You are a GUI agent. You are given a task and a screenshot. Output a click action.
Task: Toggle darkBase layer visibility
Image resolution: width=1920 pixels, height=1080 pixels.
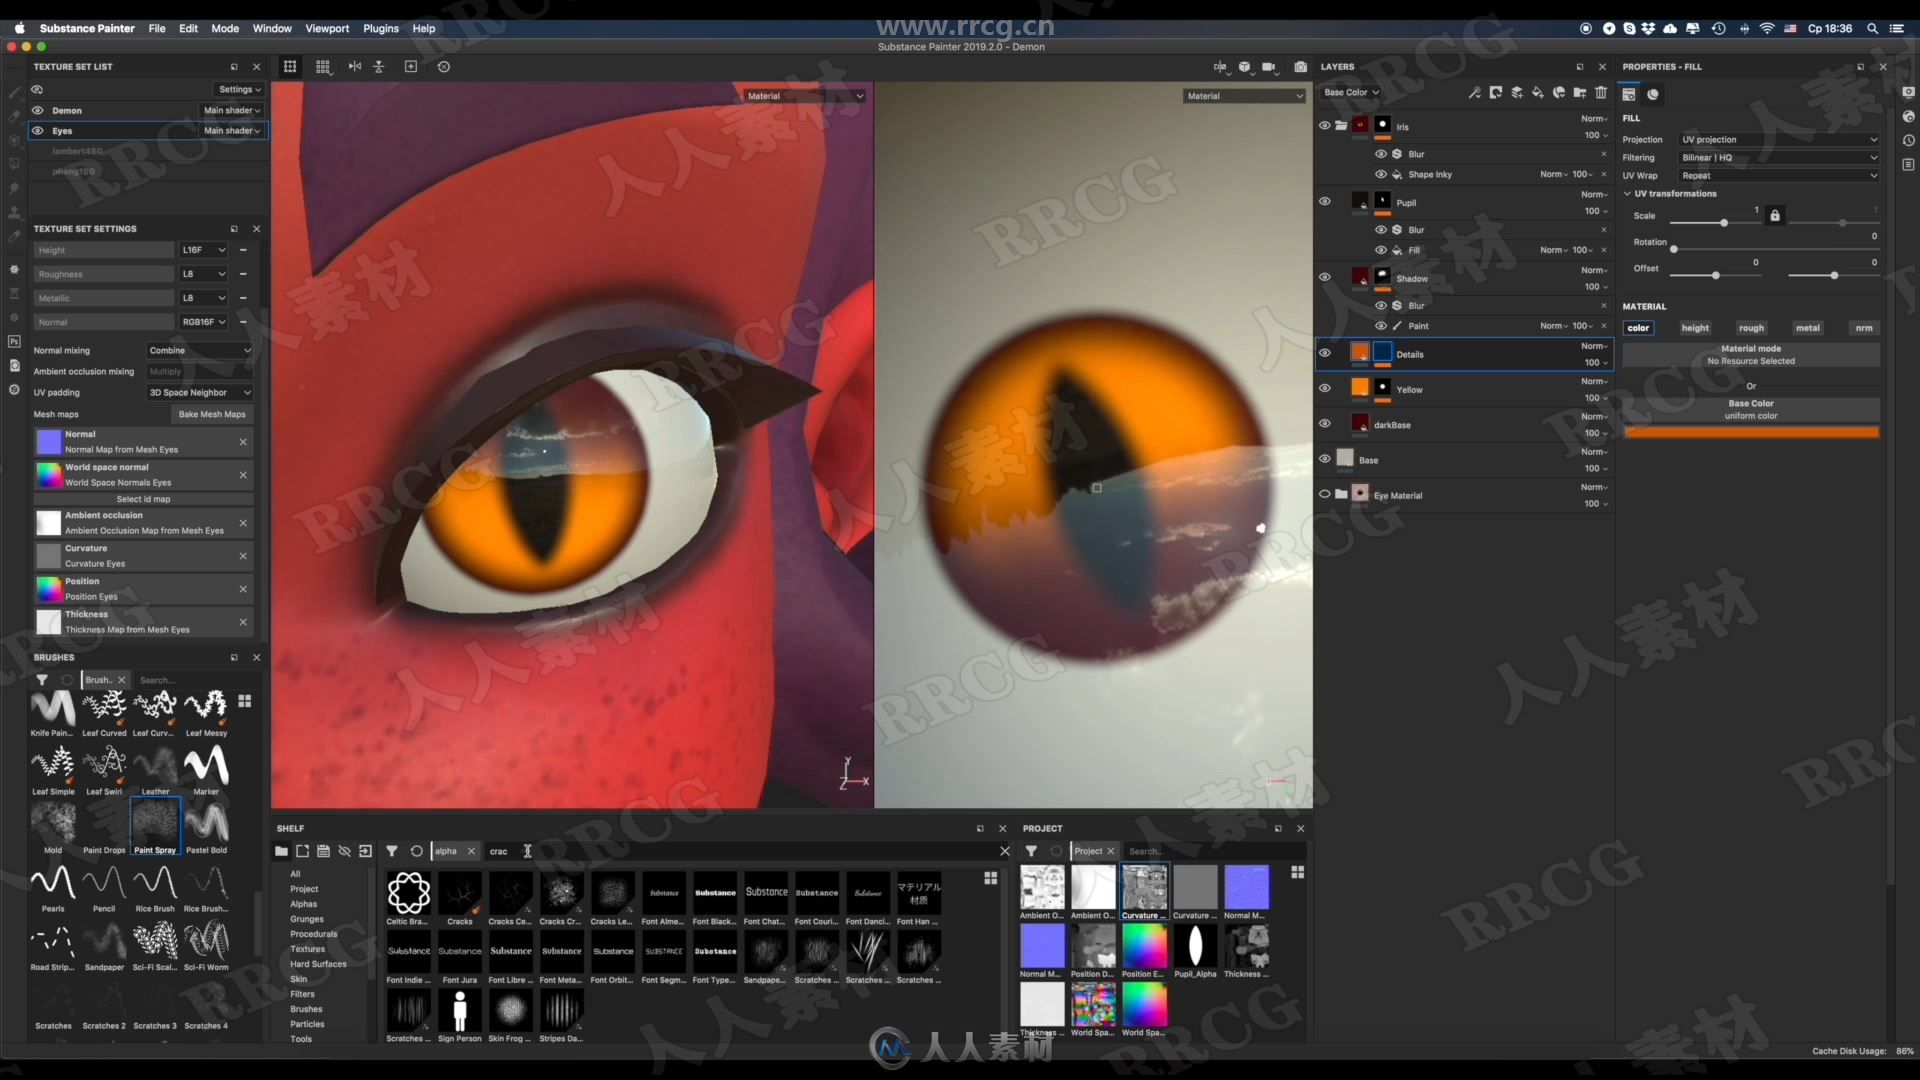point(1324,423)
